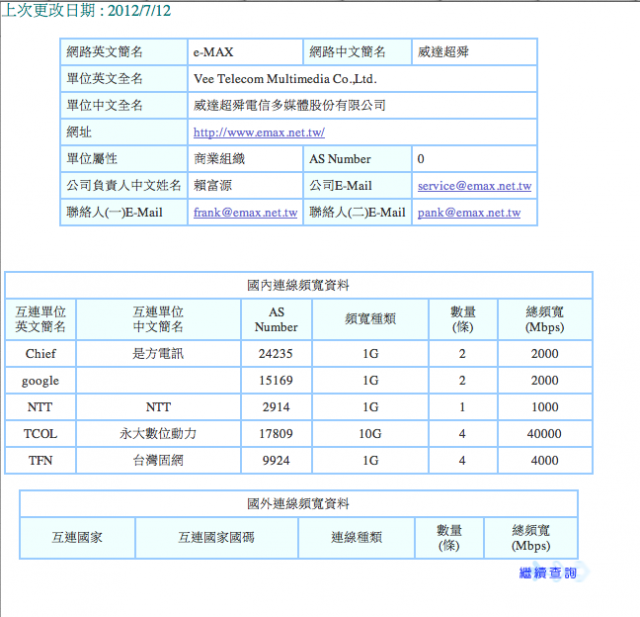The width and height of the screenshot is (640, 617).
Task: Click the Vee Telecom Multimedia Co.,Ltd. text
Action: pyautogui.click(x=285, y=79)
